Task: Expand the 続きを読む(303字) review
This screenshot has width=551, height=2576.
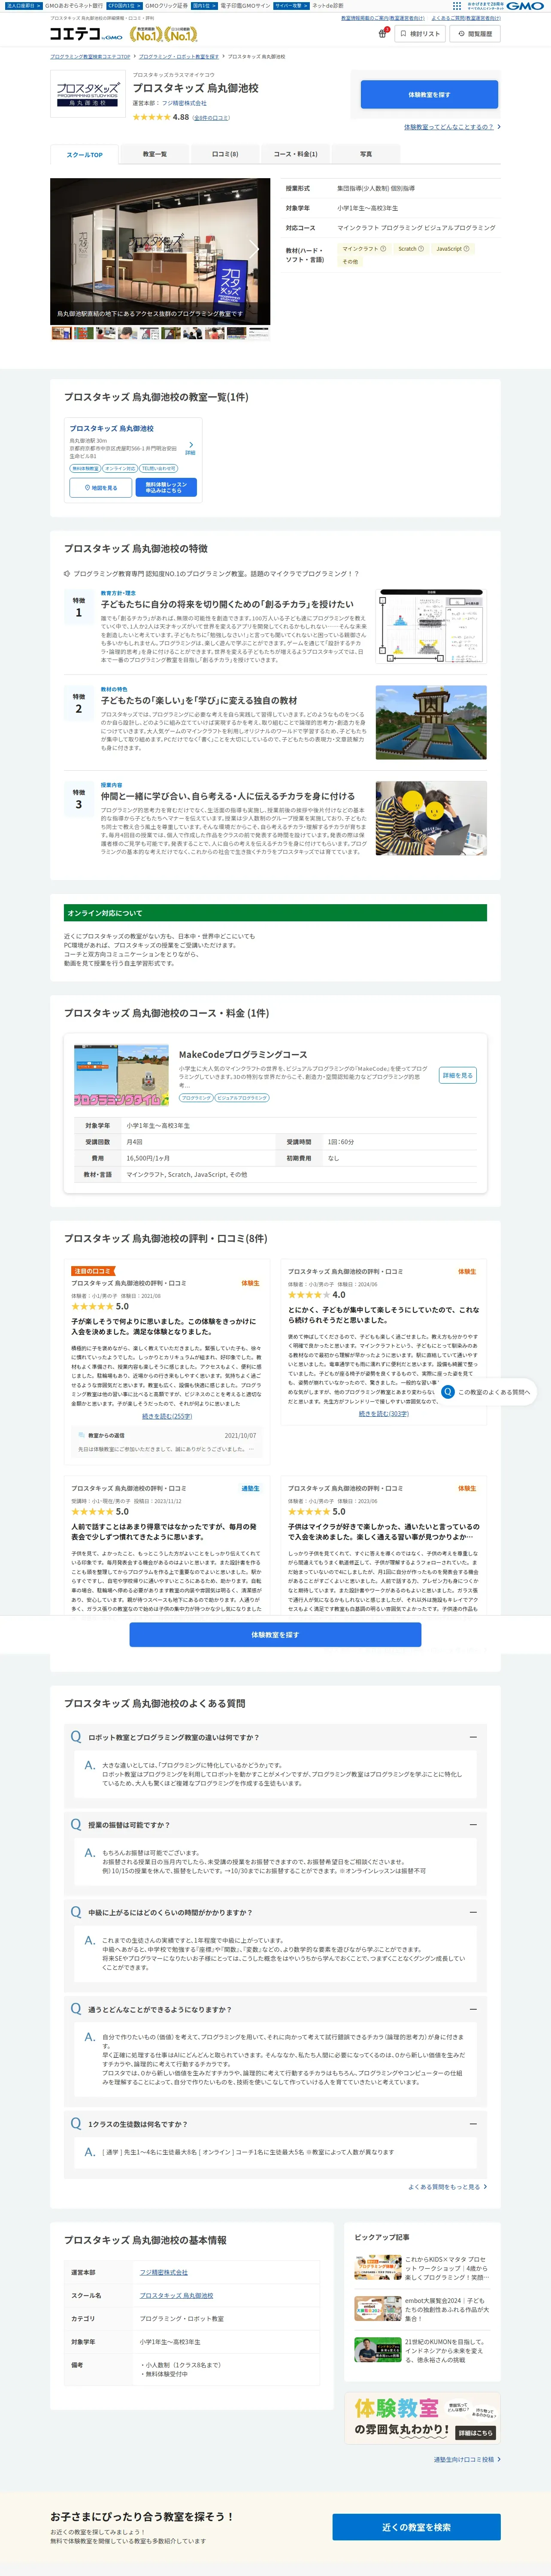Action: (384, 1414)
